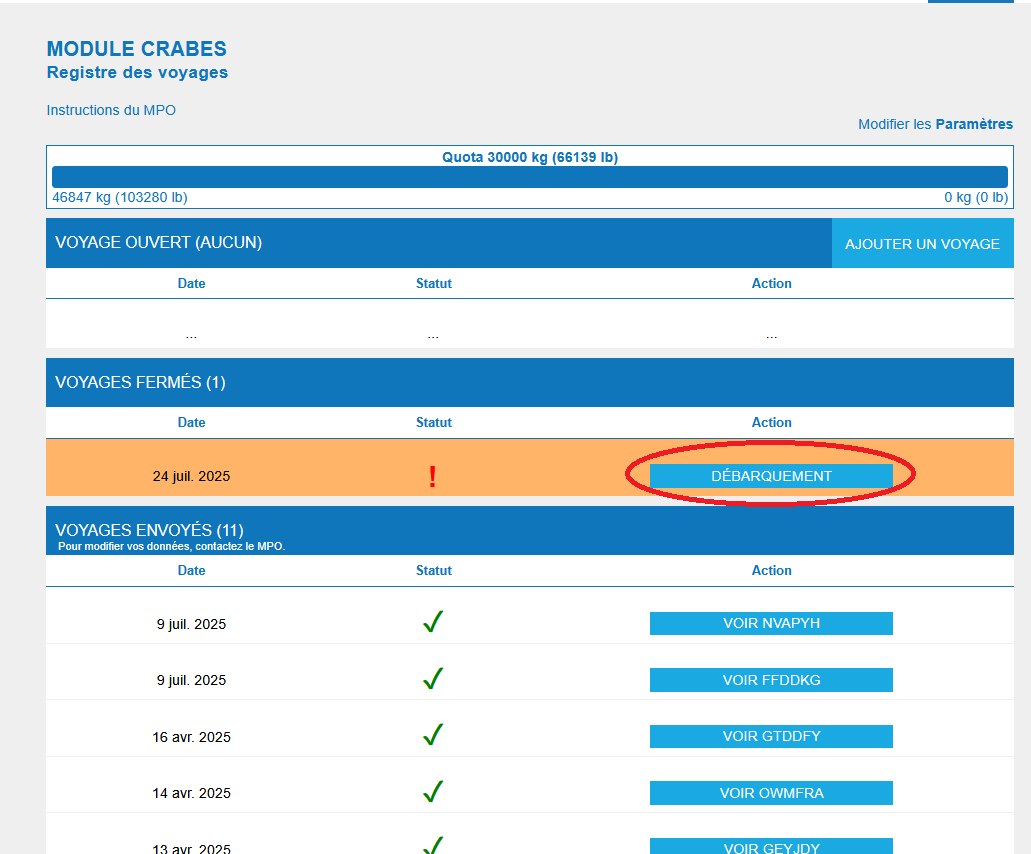Click green checkmark in the FFDDKG row
1031x854 pixels.
(433, 680)
